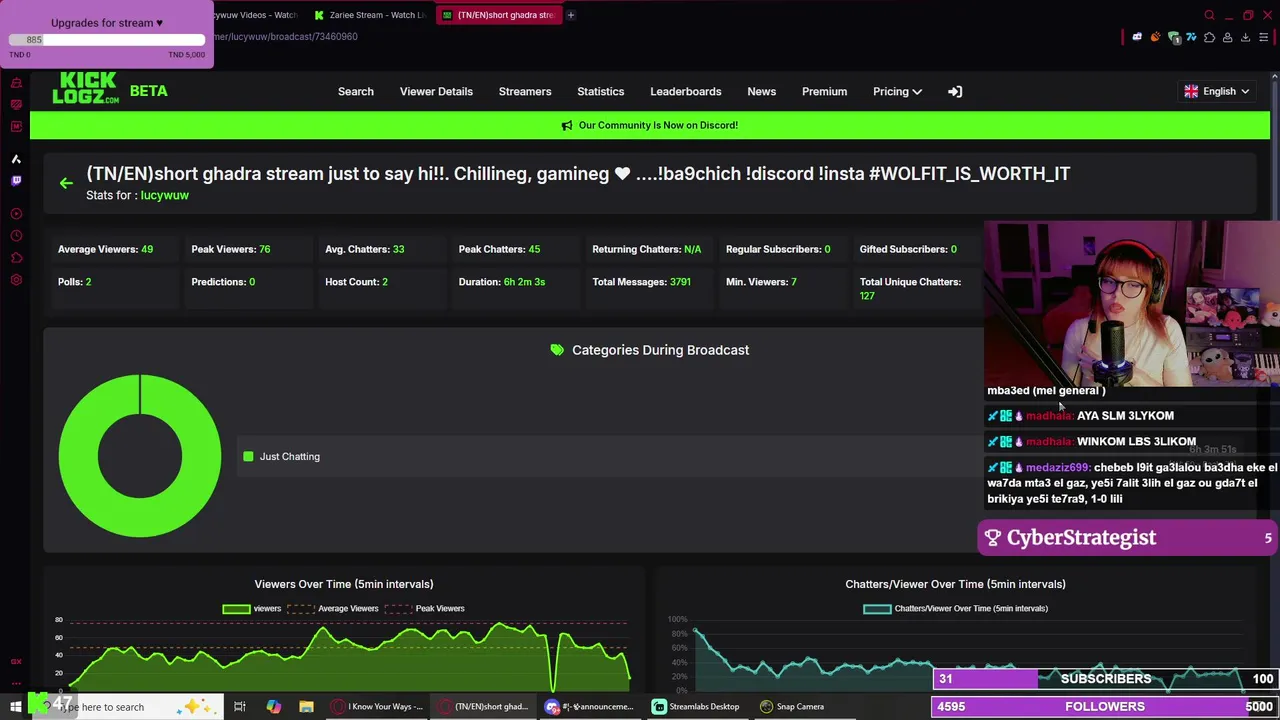Click the Average Viewers: 49 stat

105,249
